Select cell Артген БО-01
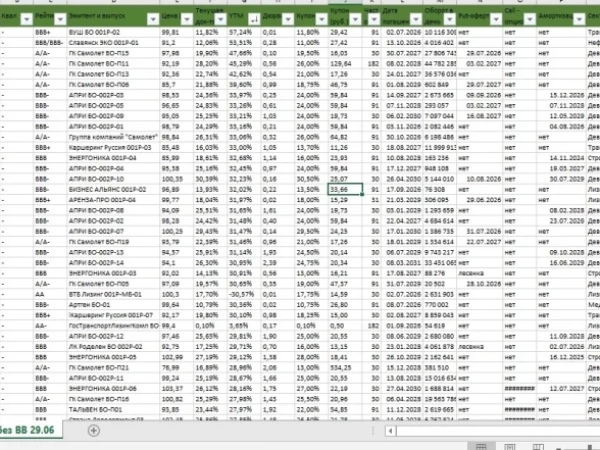This screenshot has height=450, width=600. click(113, 305)
